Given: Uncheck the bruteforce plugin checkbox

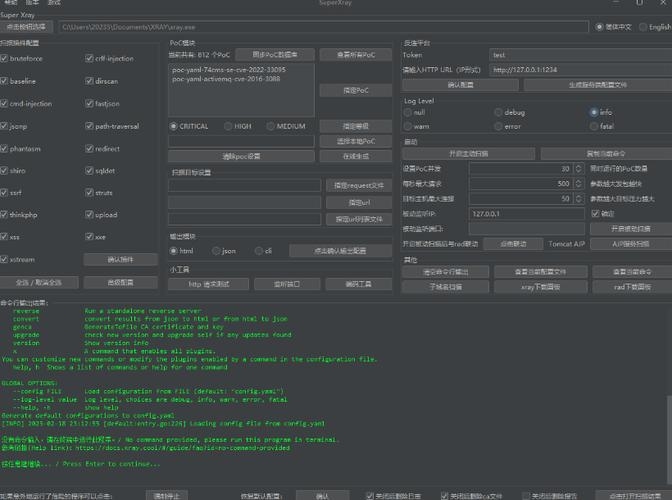Looking at the screenshot, I should [x=6, y=59].
